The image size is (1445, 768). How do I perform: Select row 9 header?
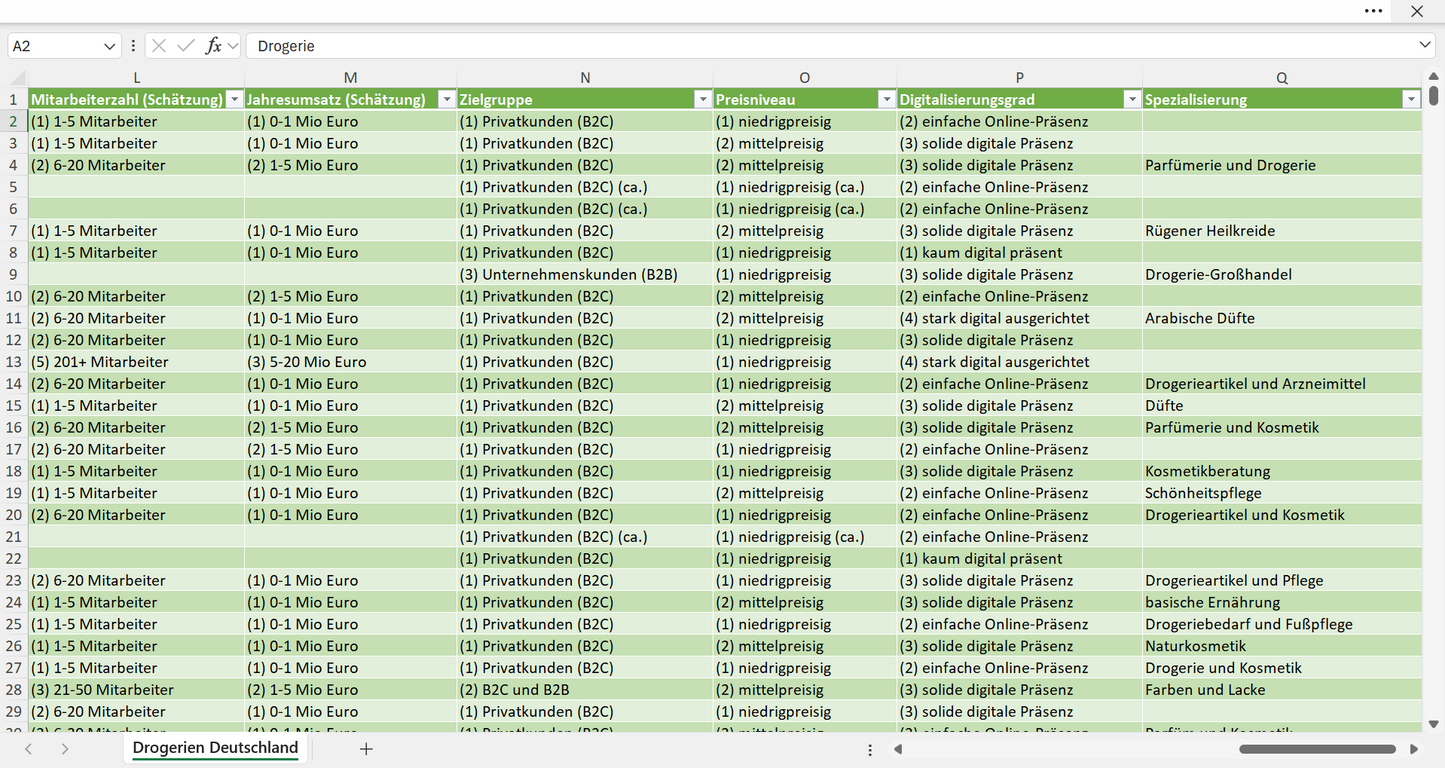[x=14, y=275]
